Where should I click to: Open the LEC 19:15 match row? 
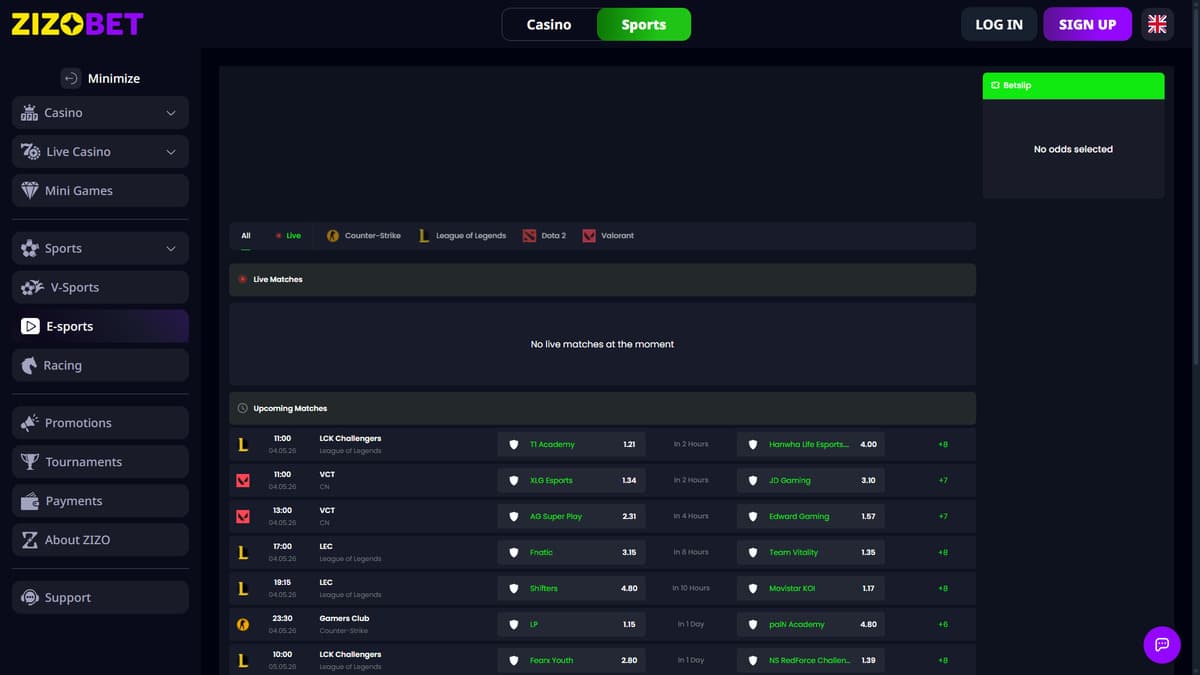(602, 588)
